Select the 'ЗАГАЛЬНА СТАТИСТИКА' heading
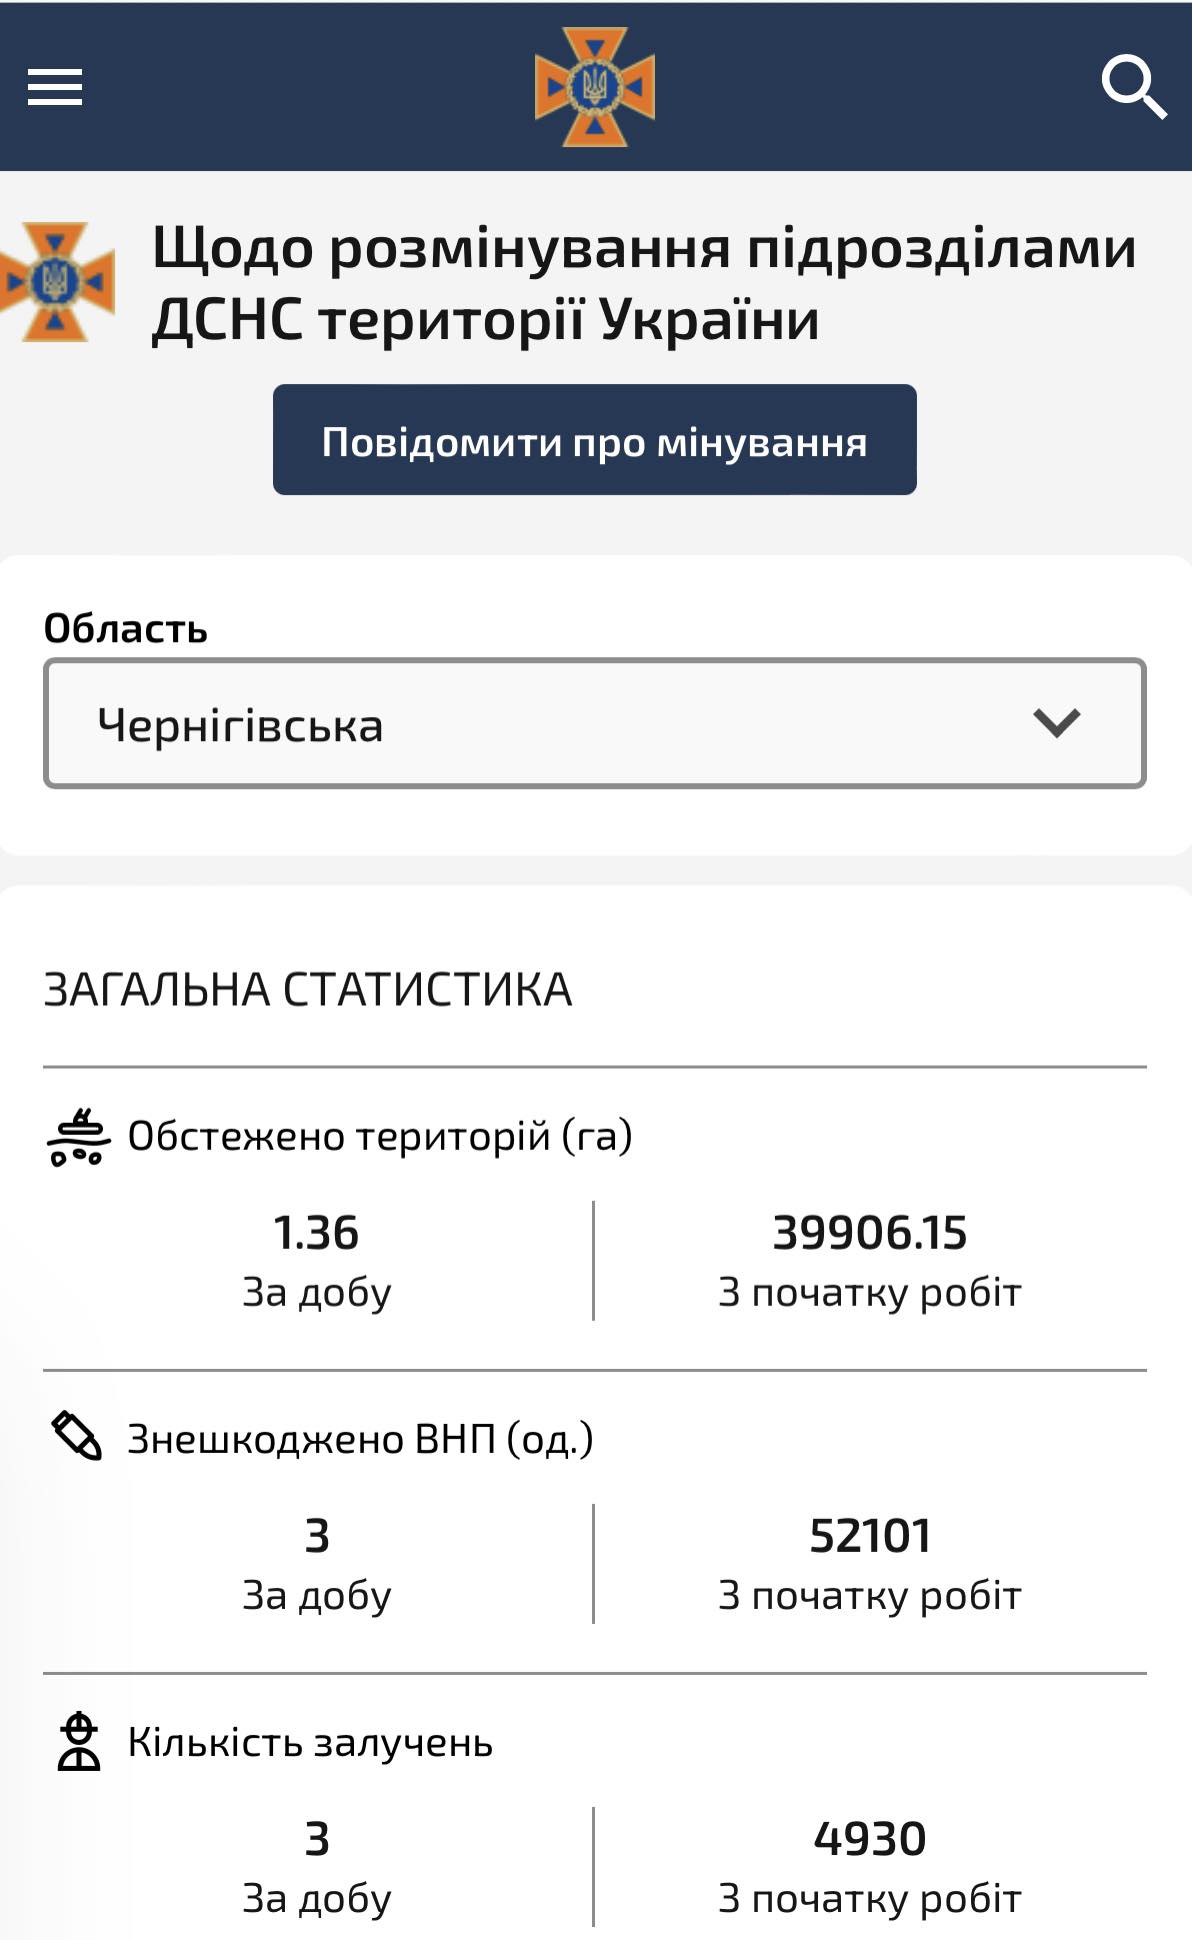Image resolution: width=1192 pixels, height=1940 pixels. tap(308, 990)
